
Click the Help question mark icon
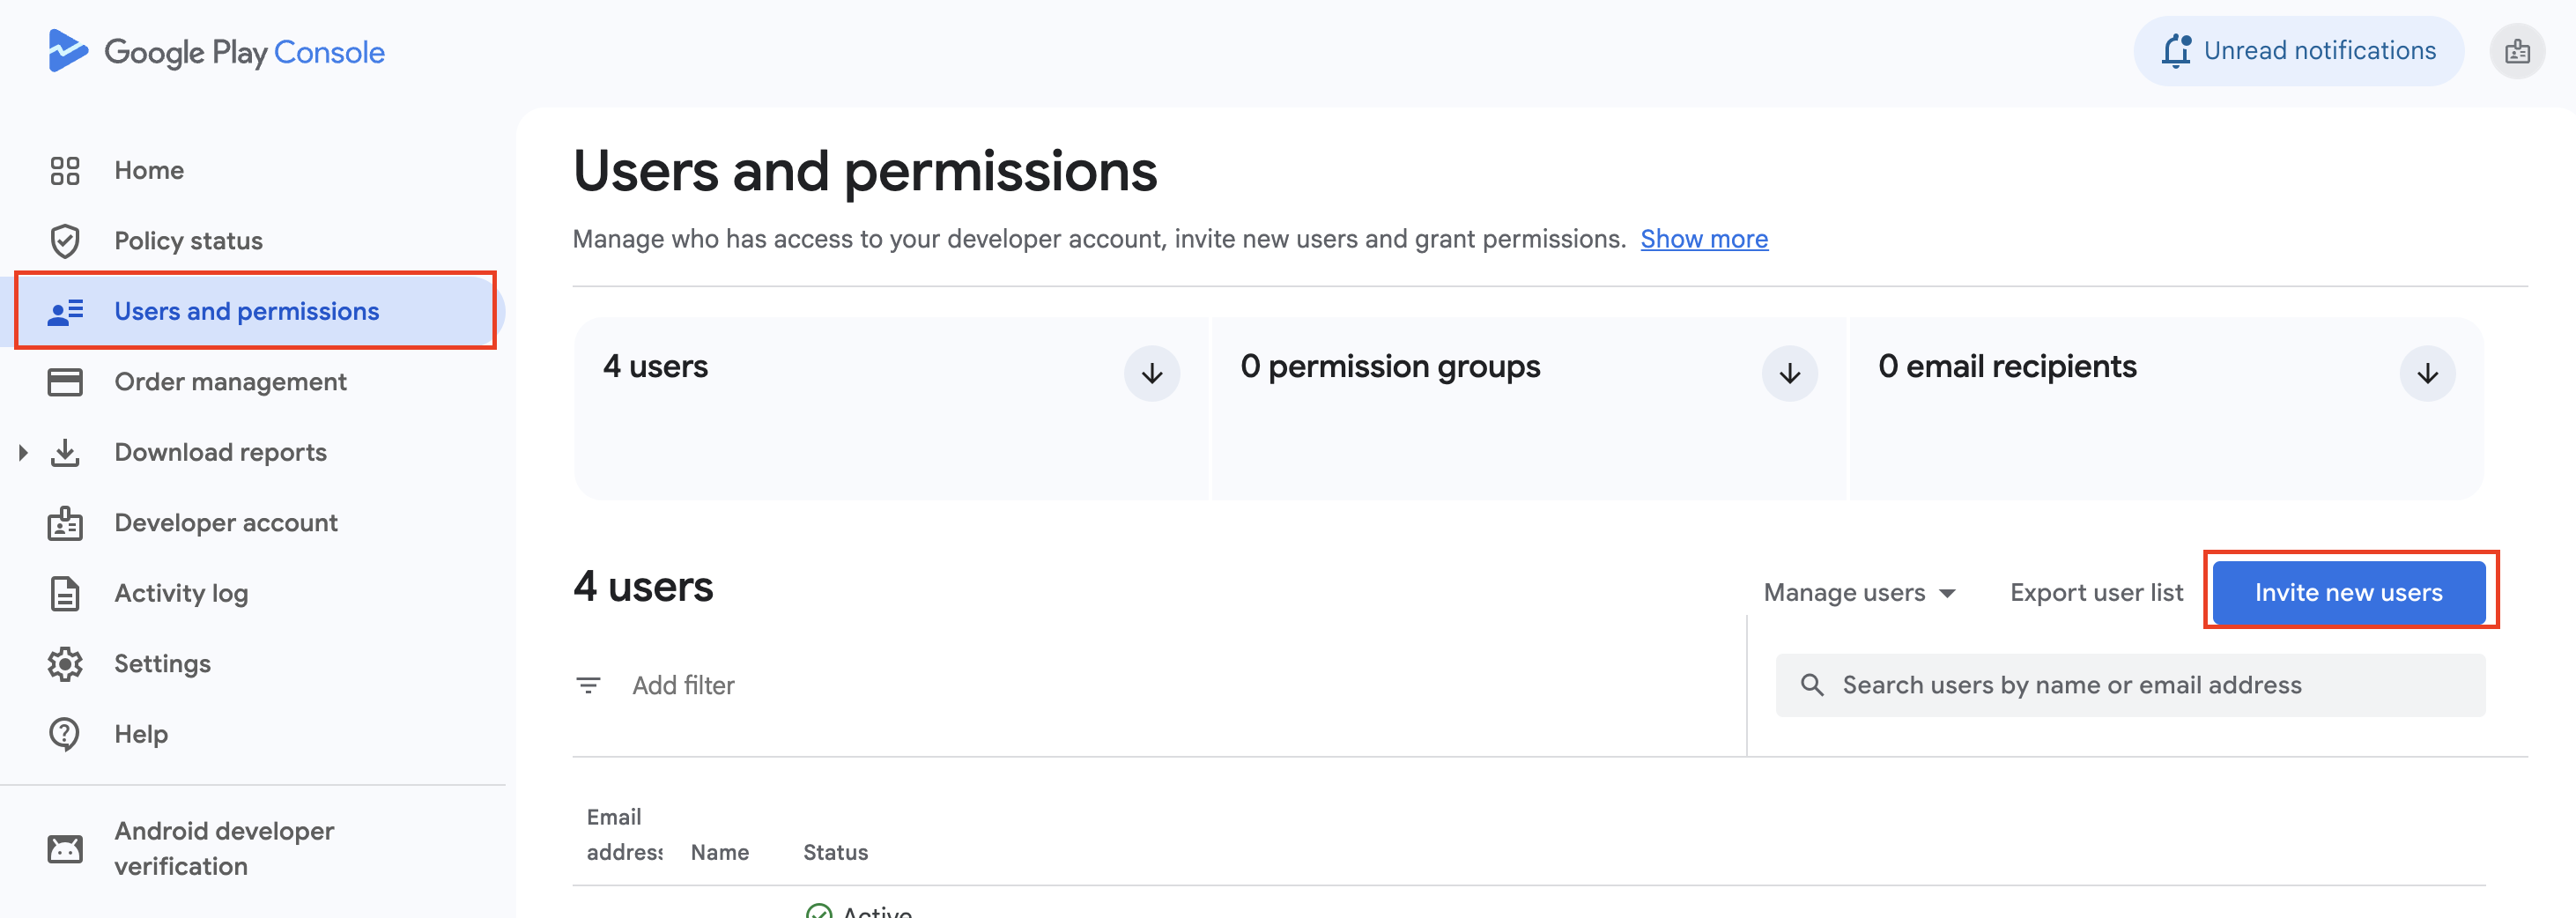(x=65, y=734)
